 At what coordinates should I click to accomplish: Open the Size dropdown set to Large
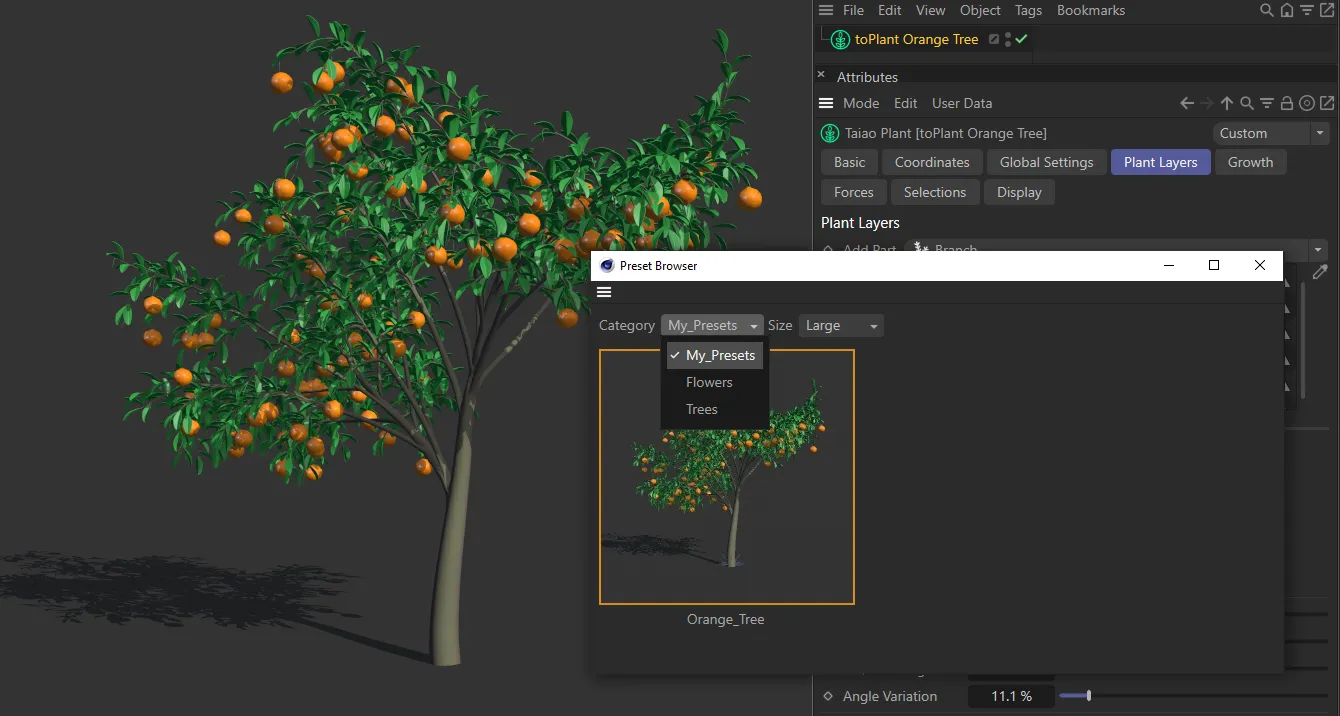(841, 326)
